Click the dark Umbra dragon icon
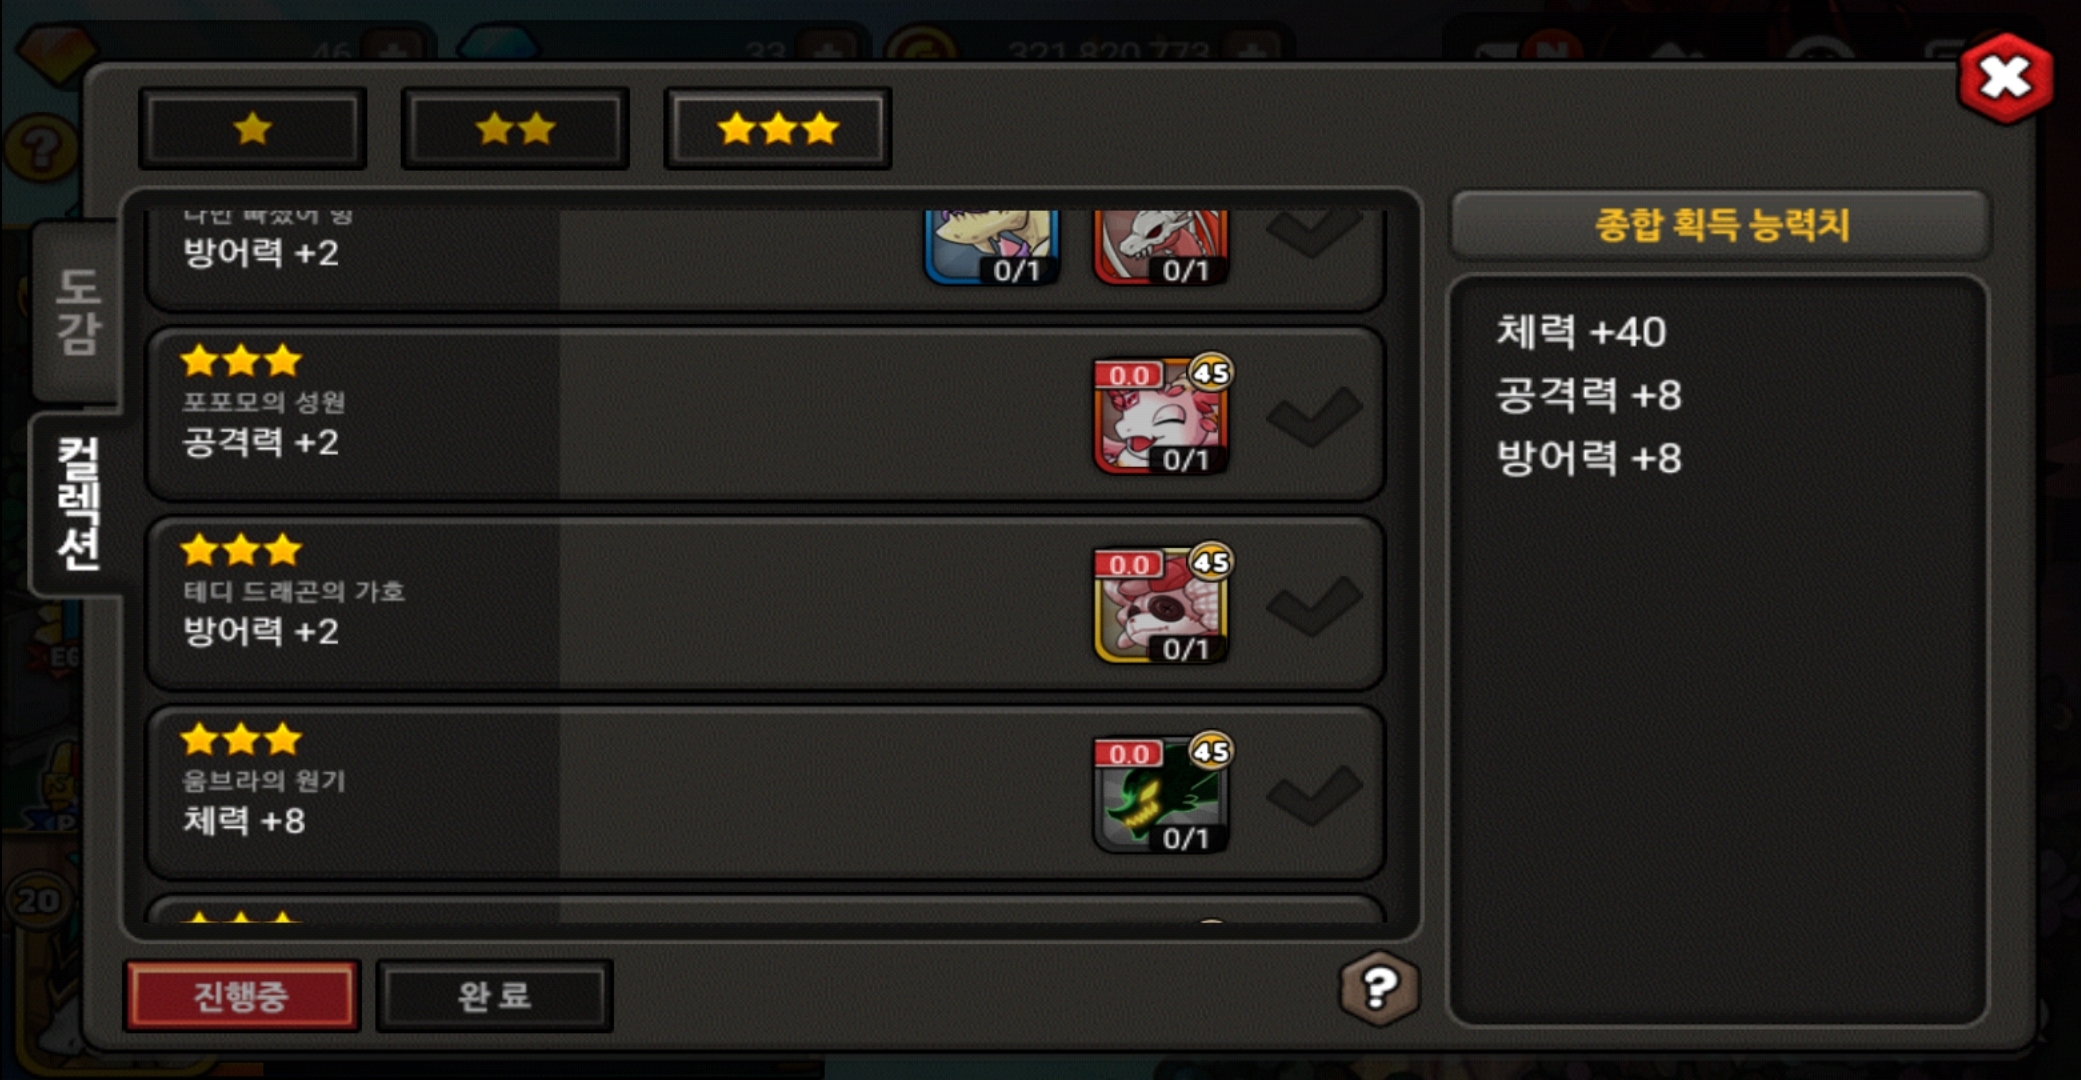The width and height of the screenshot is (2081, 1080). point(1162,793)
